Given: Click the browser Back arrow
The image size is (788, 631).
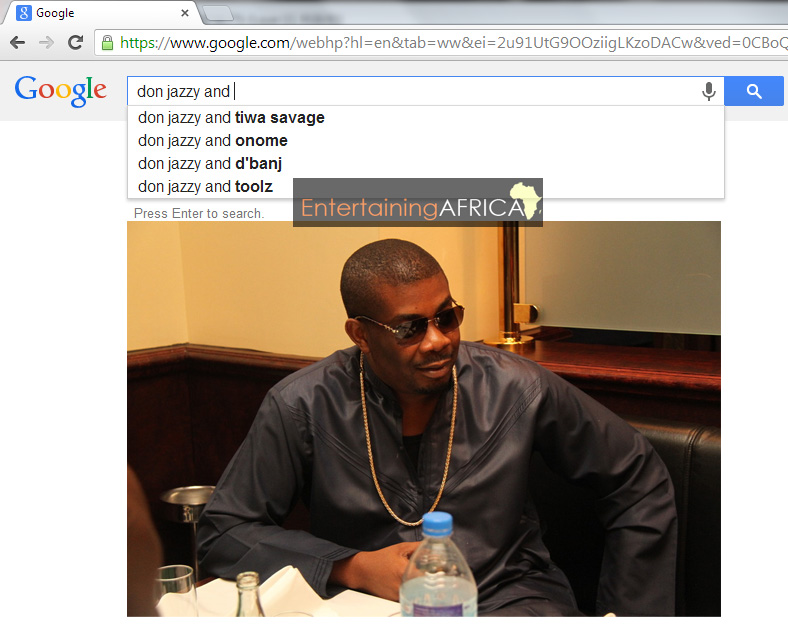Looking at the screenshot, I should click(17, 42).
